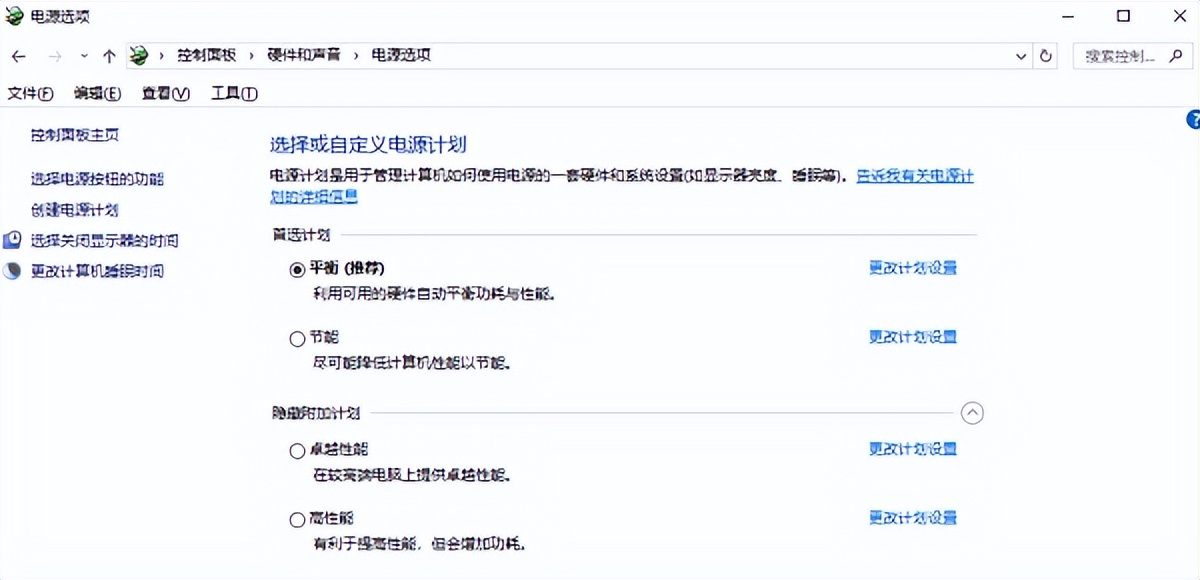Select the 高性能 power plan radio button
Viewport: 1200px width, 580px height.
pyautogui.click(x=297, y=520)
